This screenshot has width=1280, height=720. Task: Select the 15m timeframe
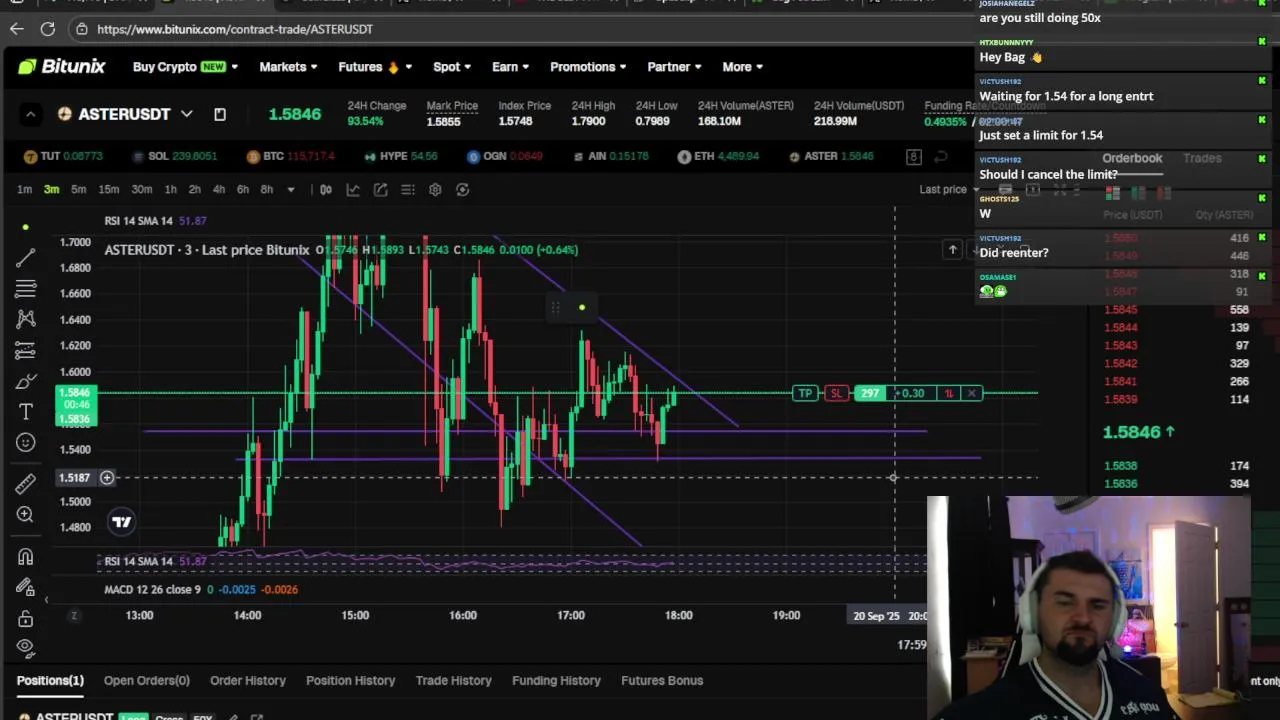[x=109, y=189]
